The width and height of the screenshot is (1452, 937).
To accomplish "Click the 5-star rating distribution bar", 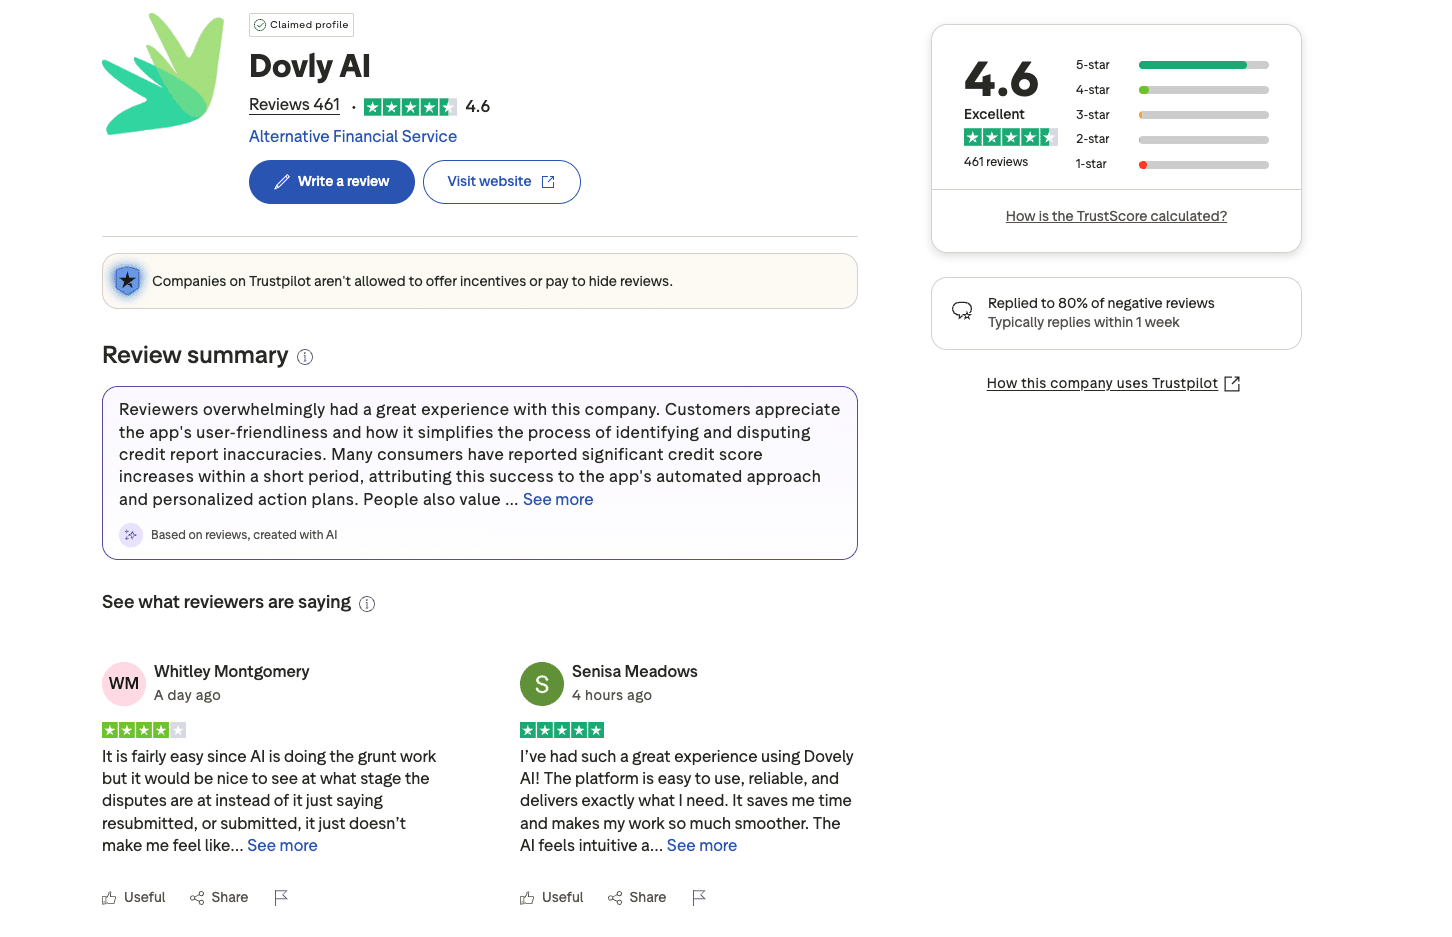I will coord(1203,64).
